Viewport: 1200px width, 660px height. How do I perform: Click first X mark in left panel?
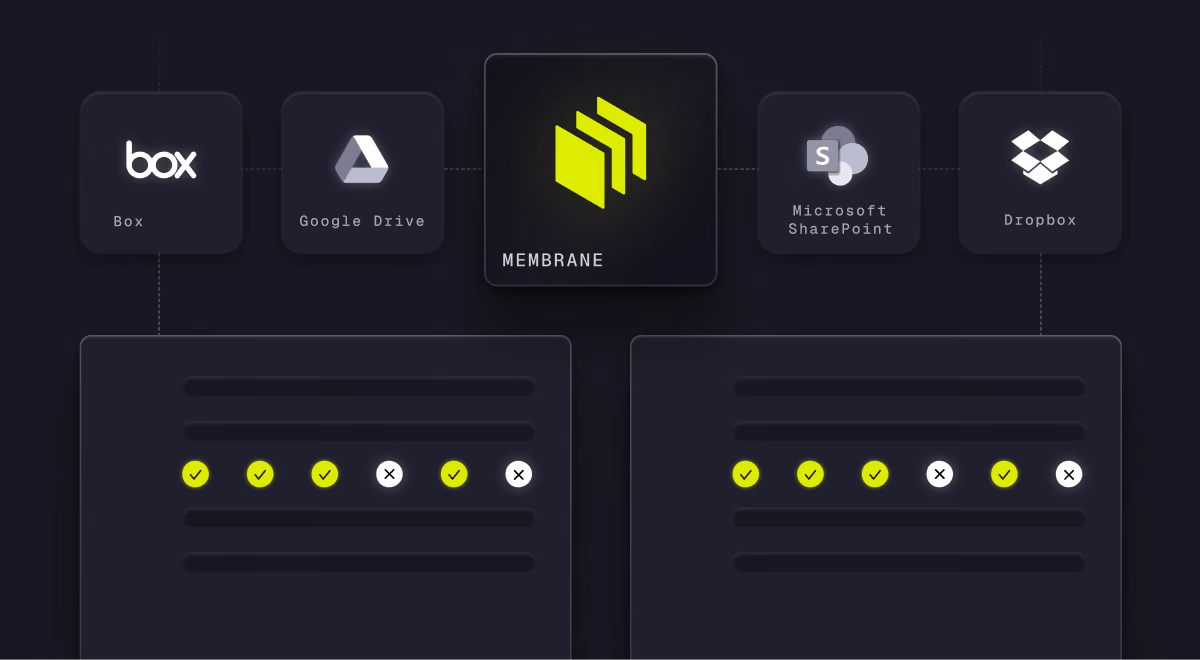[x=389, y=474]
